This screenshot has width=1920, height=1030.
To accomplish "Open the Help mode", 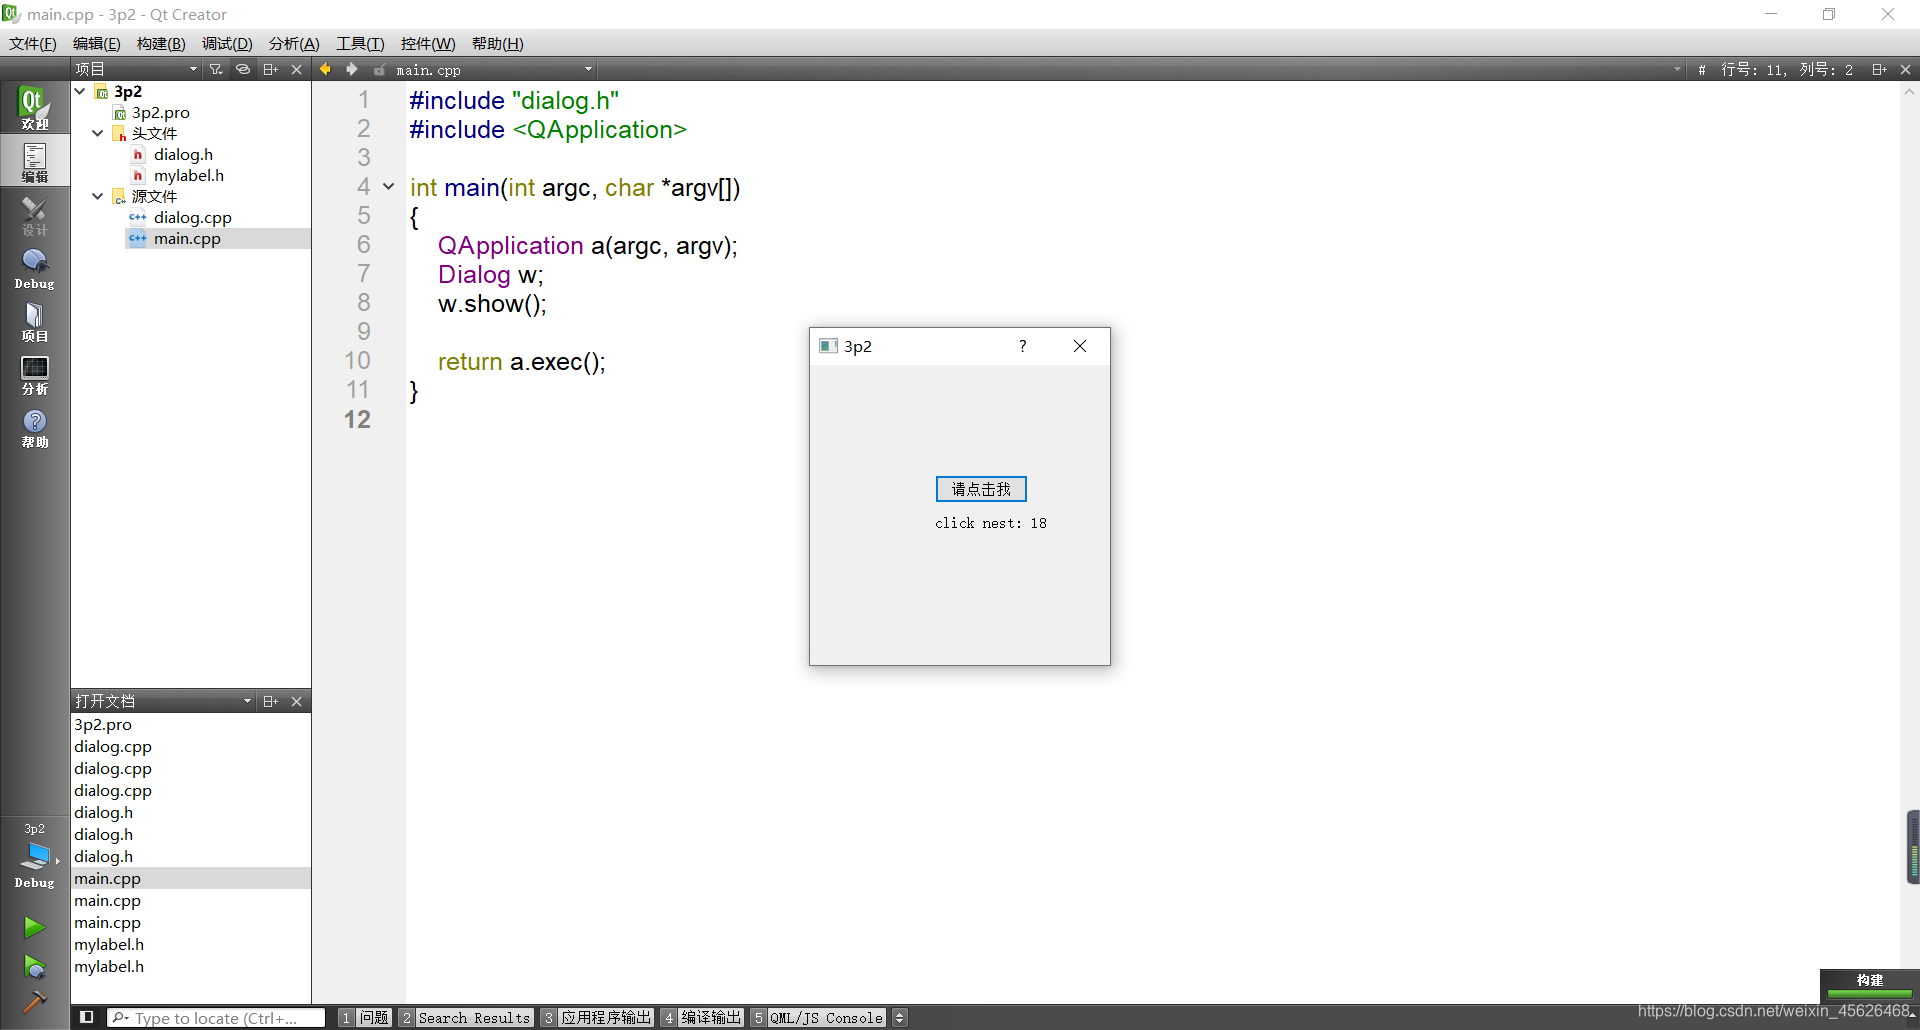I will (34, 427).
